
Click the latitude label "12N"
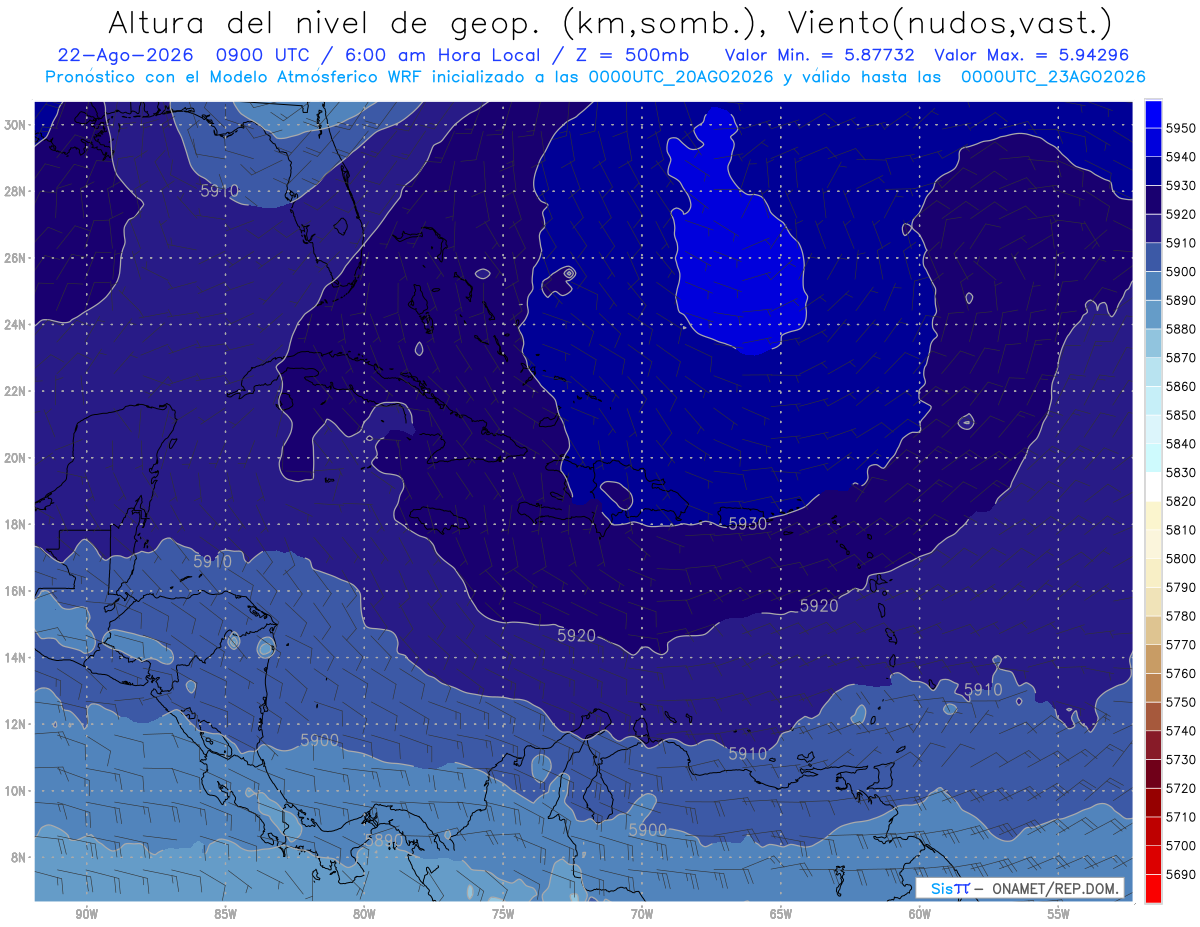click(x=15, y=724)
